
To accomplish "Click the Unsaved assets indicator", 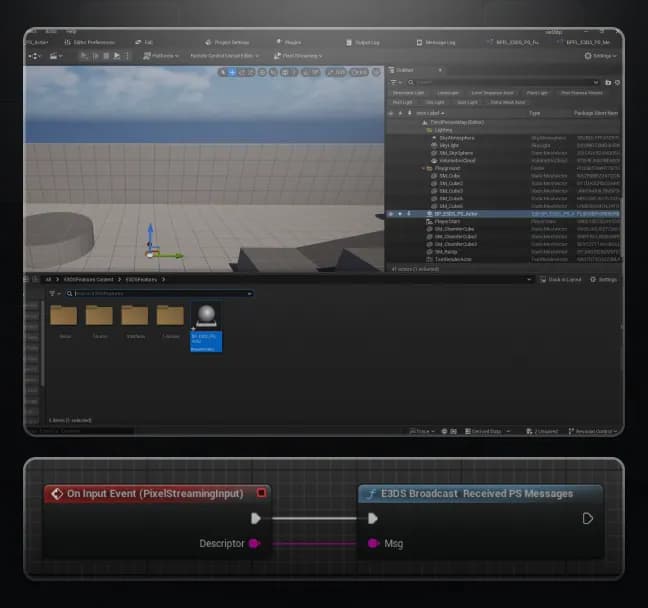I will [x=542, y=432].
